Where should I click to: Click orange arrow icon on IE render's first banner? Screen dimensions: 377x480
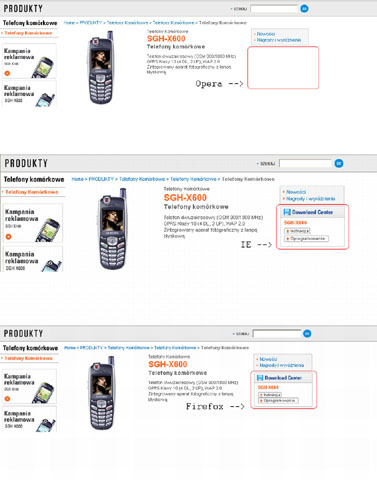(x=8, y=236)
